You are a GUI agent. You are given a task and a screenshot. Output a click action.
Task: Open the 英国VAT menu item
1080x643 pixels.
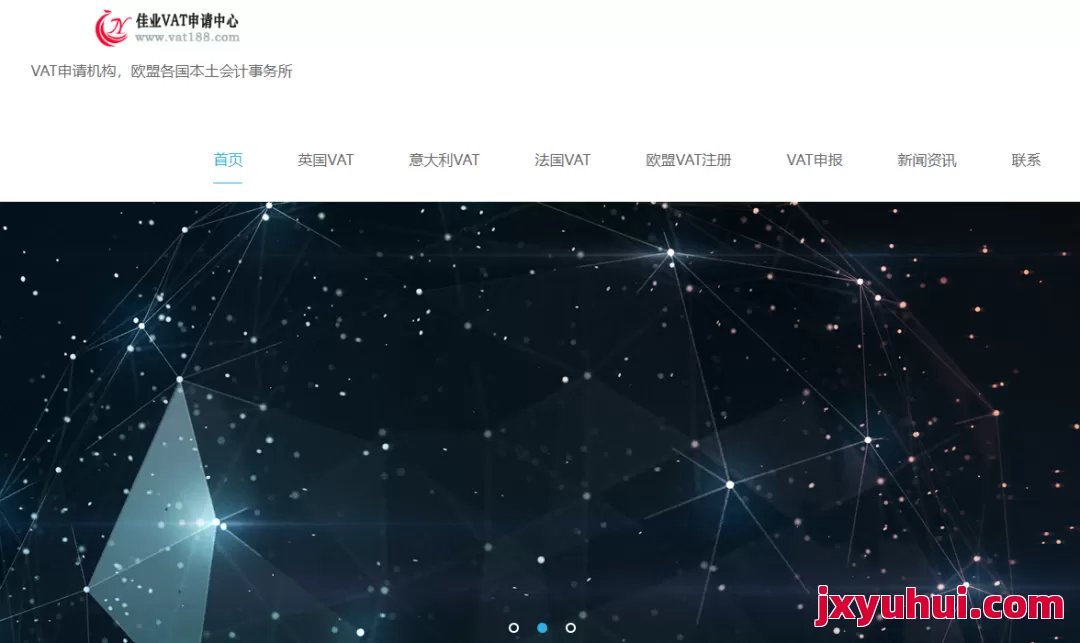pos(325,160)
